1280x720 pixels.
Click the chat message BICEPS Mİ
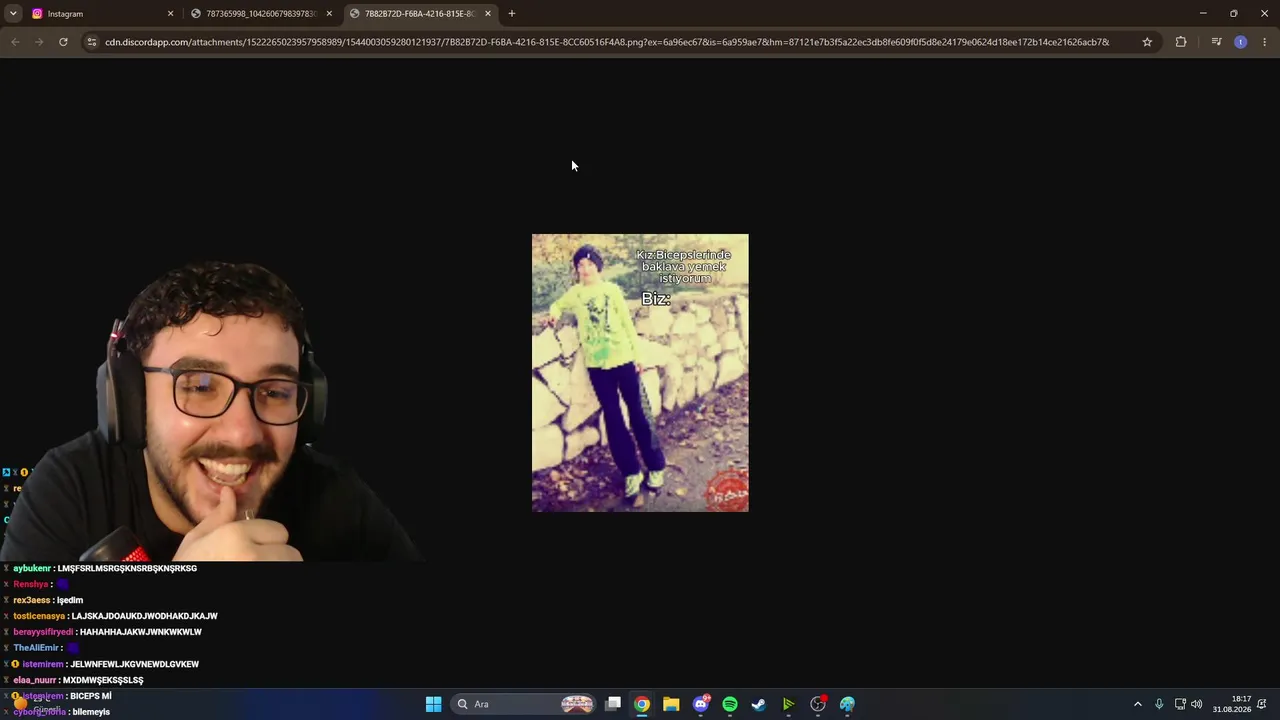(91, 696)
